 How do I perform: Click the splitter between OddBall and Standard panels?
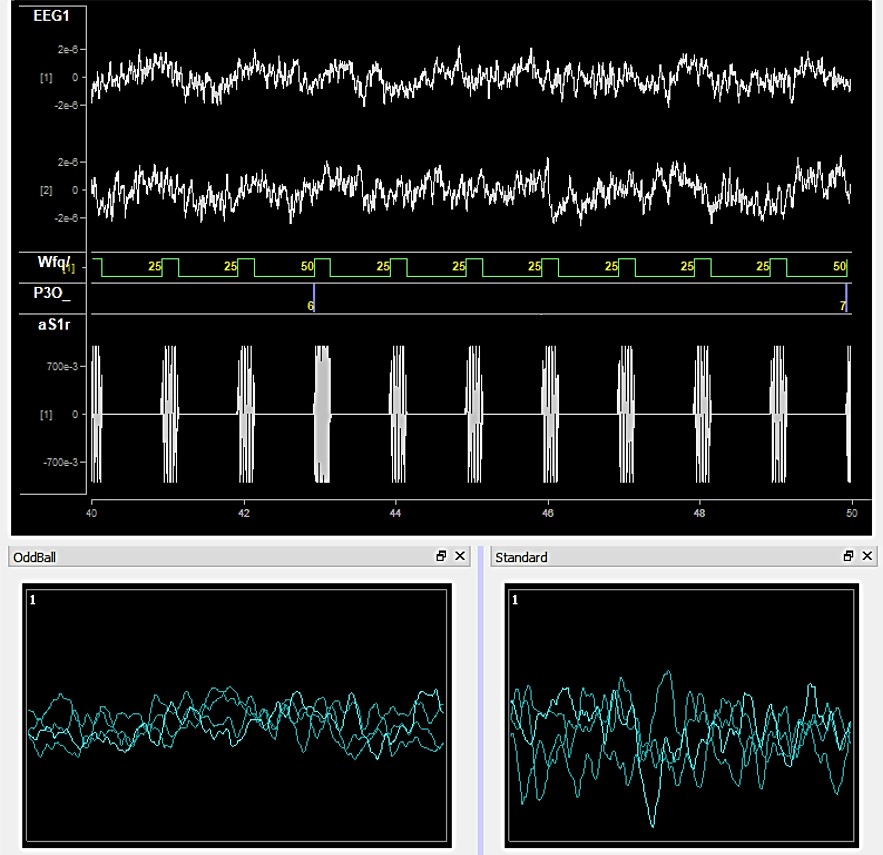[481, 700]
